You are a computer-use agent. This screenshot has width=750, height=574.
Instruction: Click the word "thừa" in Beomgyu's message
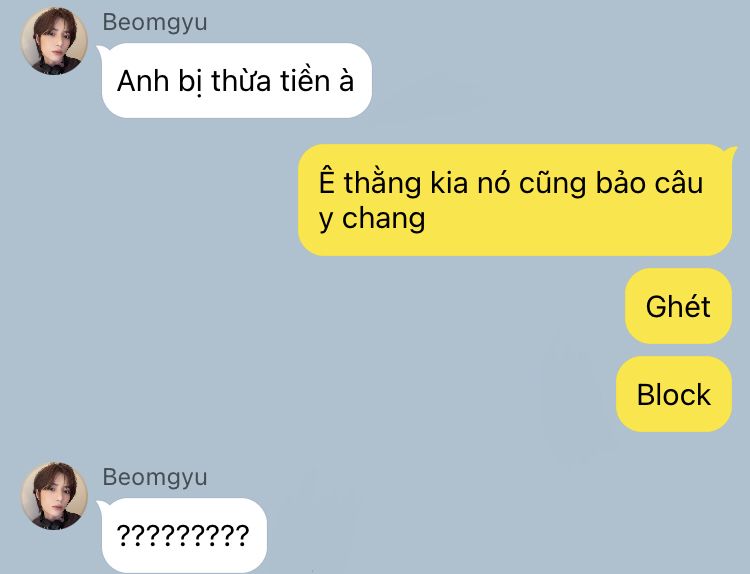coord(242,80)
